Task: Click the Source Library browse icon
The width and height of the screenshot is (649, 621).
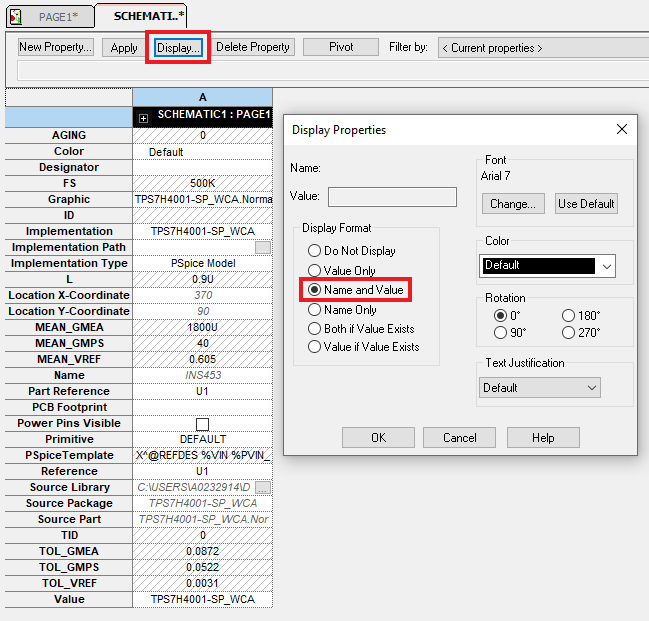Action: click(x=263, y=487)
